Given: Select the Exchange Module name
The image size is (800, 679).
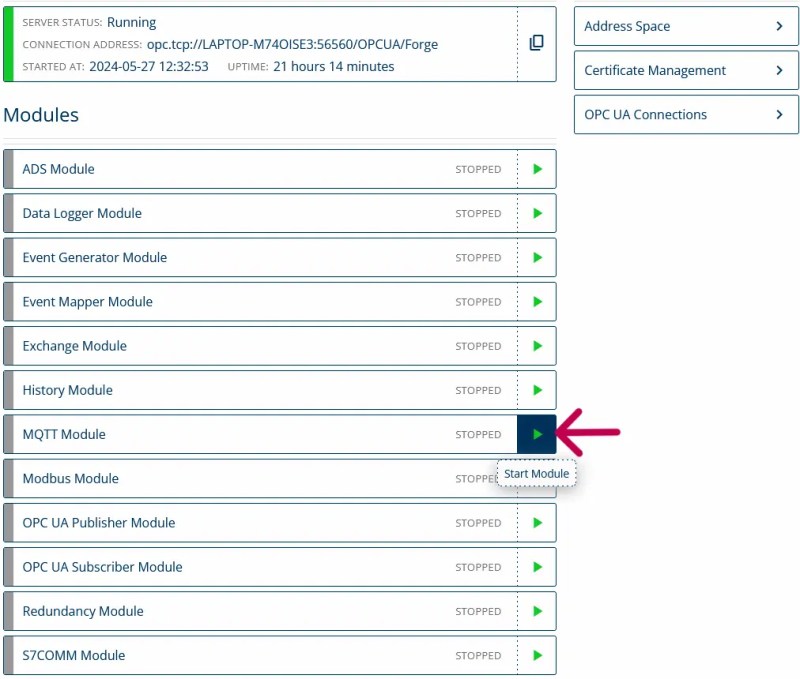Looking at the screenshot, I should [x=74, y=346].
